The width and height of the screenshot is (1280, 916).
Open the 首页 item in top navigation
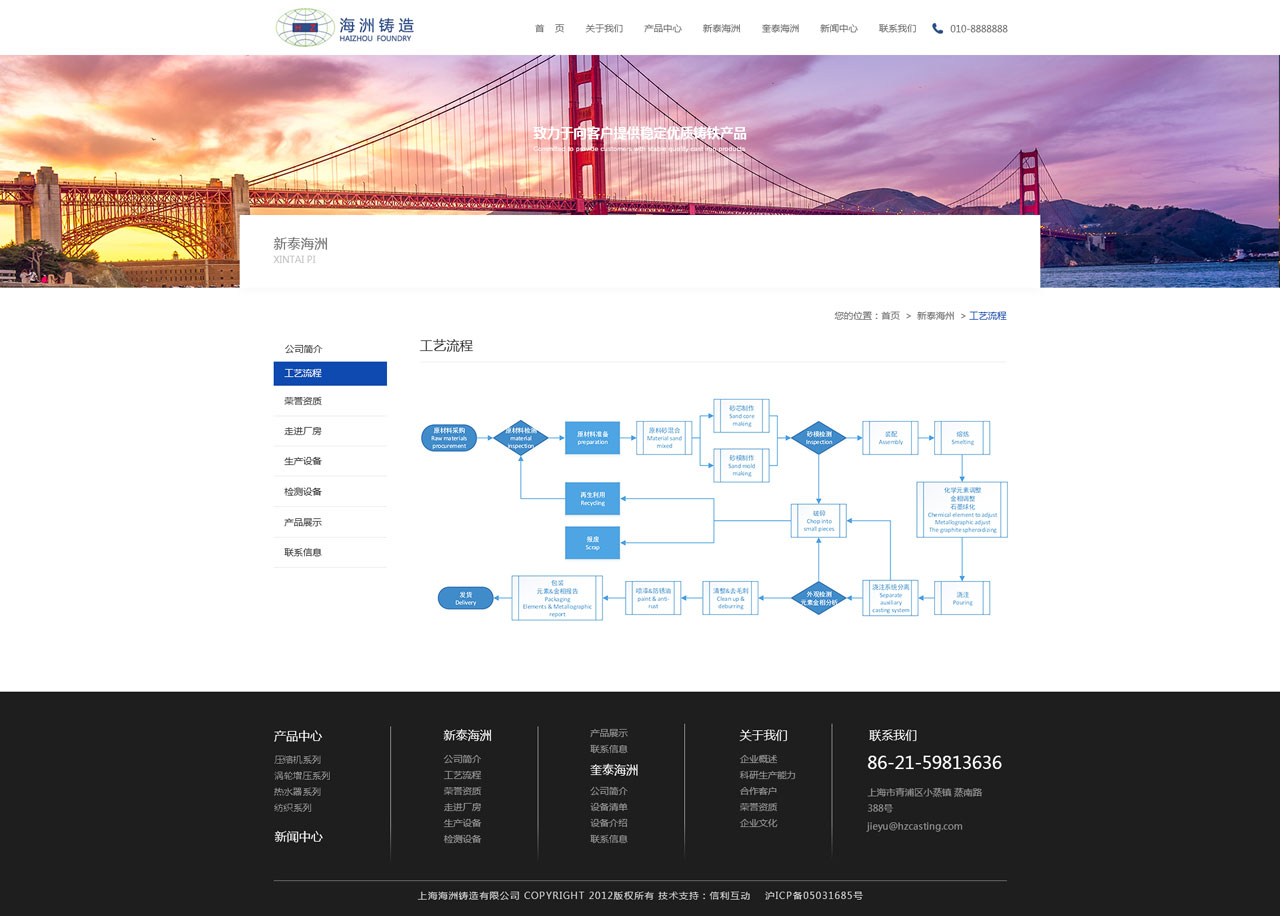tap(549, 29)
